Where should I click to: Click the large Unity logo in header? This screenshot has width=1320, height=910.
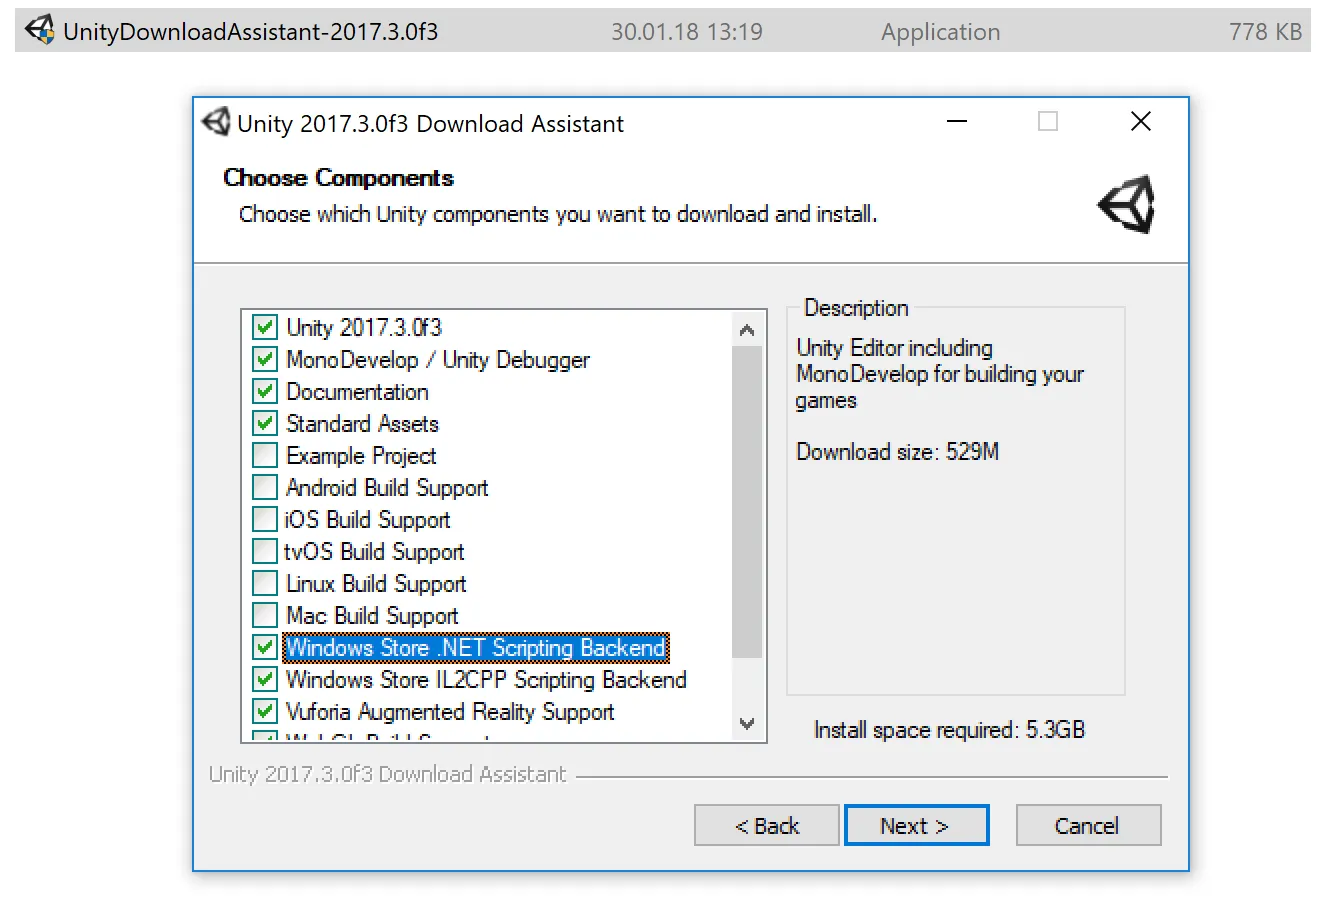[1126, 205]
